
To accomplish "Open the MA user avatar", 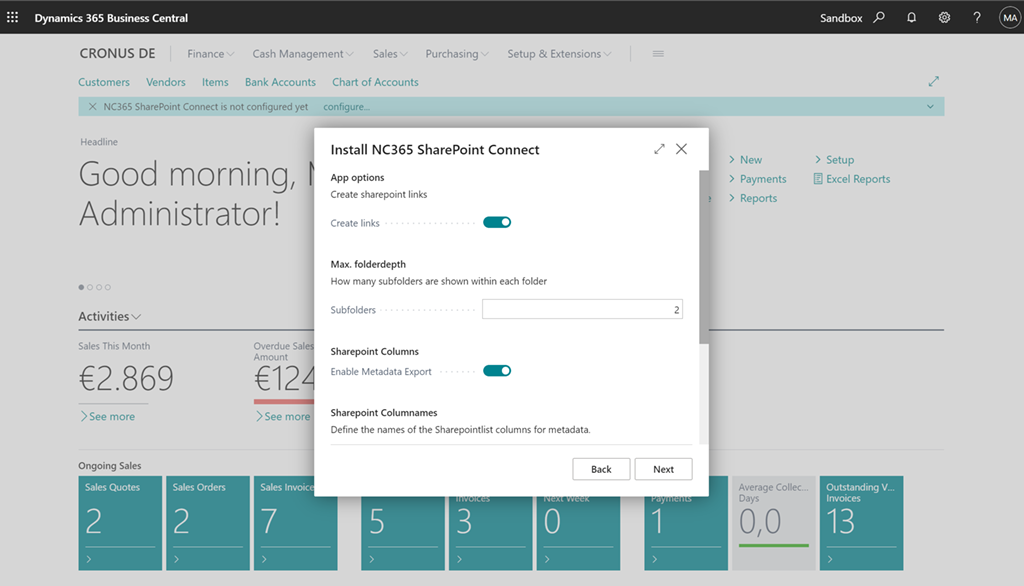I will [x=1010, y=18].
